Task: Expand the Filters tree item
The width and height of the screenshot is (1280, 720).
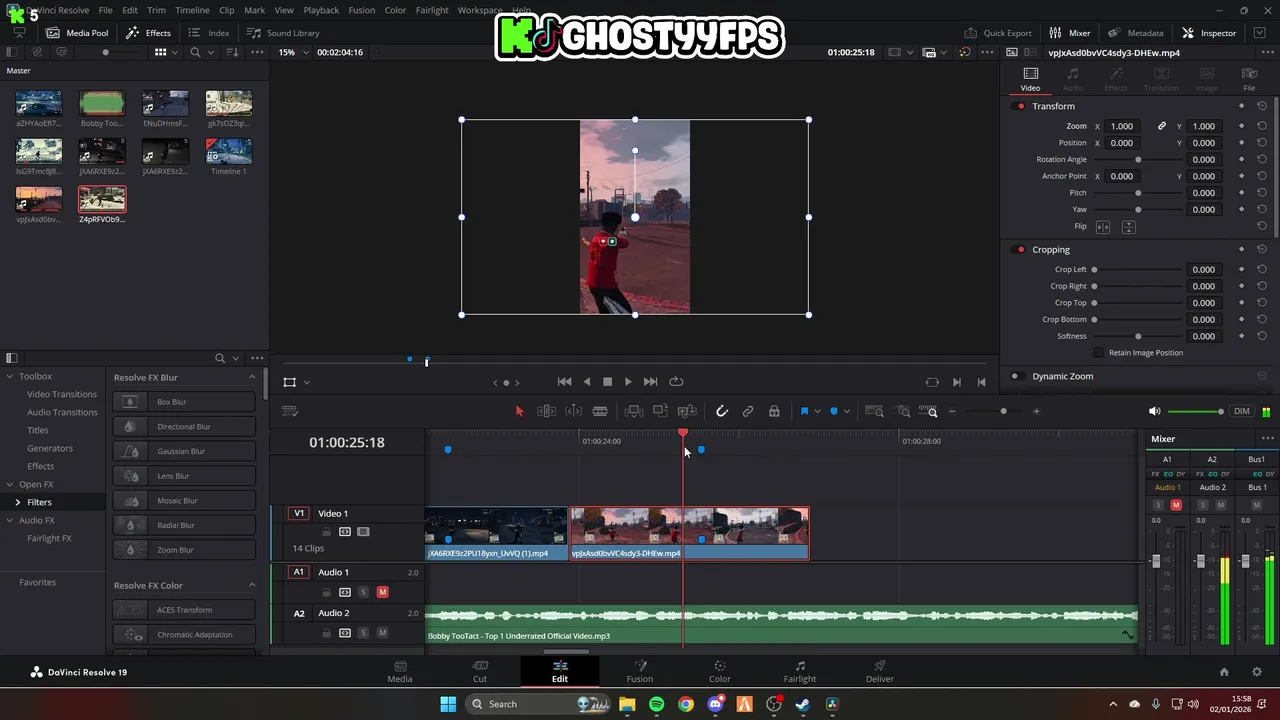Action: tap(17, 502)
